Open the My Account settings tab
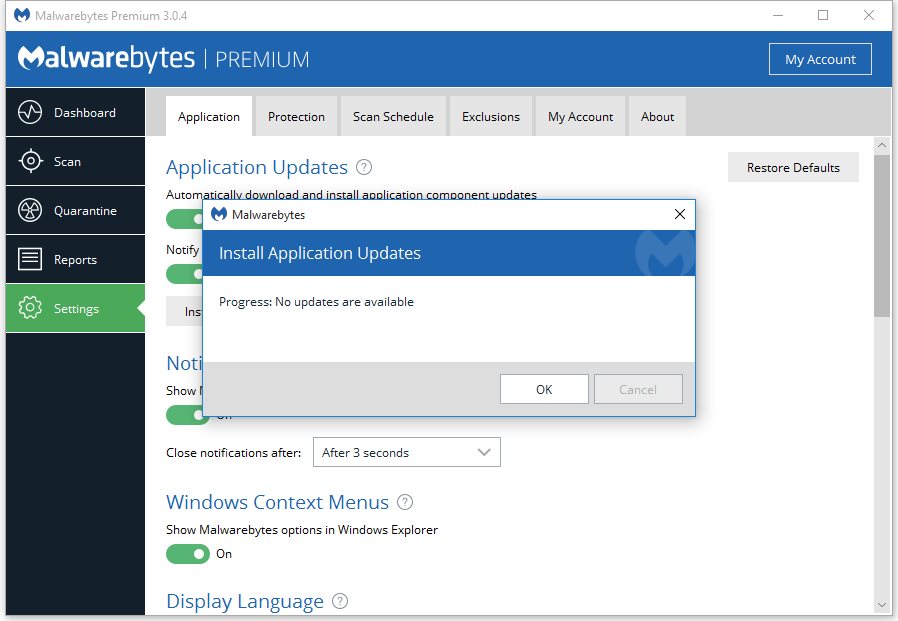The height and width of the screenshot is (621, 898). 580,116
